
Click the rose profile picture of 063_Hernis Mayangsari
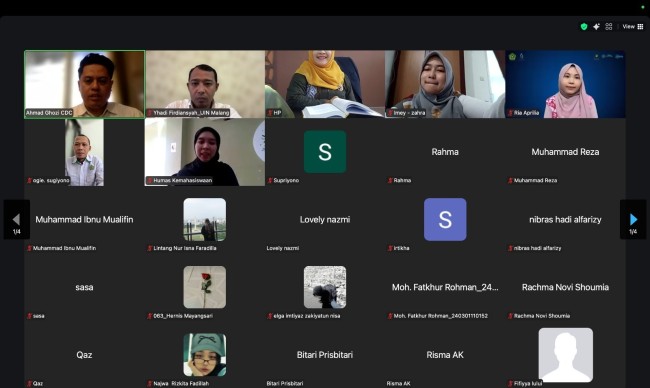coord(205,287)
